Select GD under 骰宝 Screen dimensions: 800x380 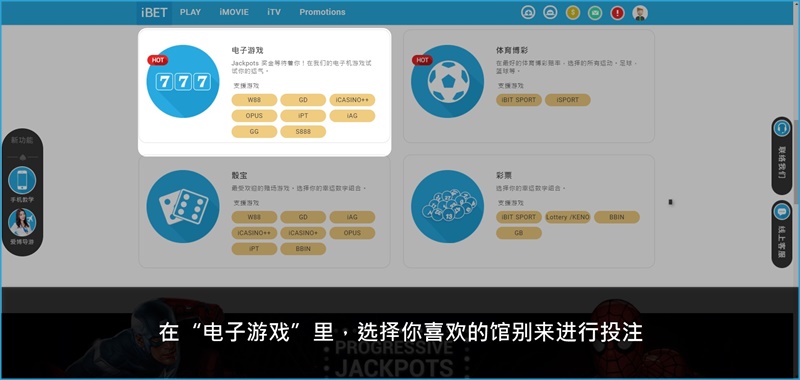303,217
